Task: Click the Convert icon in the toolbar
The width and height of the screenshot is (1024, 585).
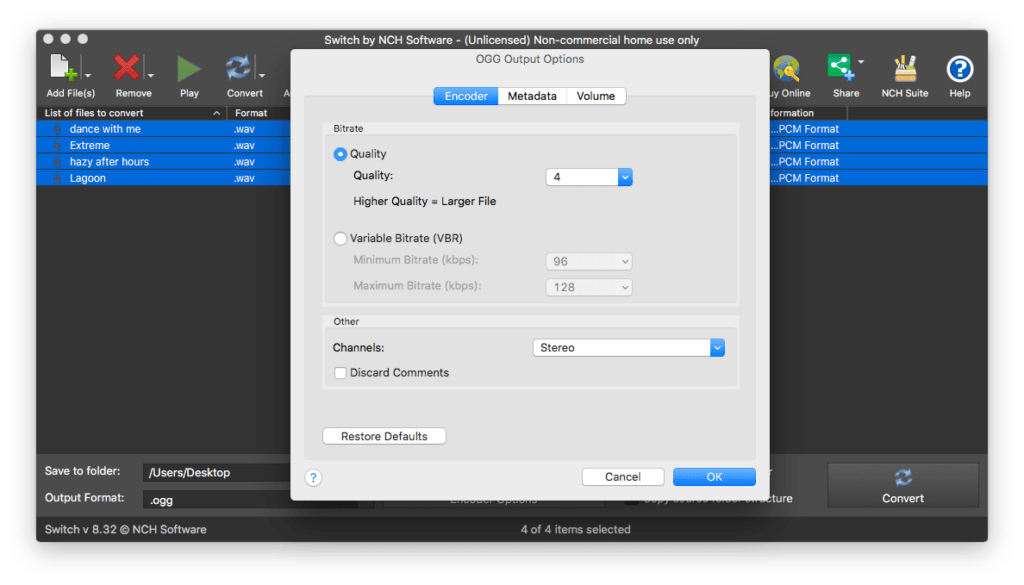Action: [238, 68]
